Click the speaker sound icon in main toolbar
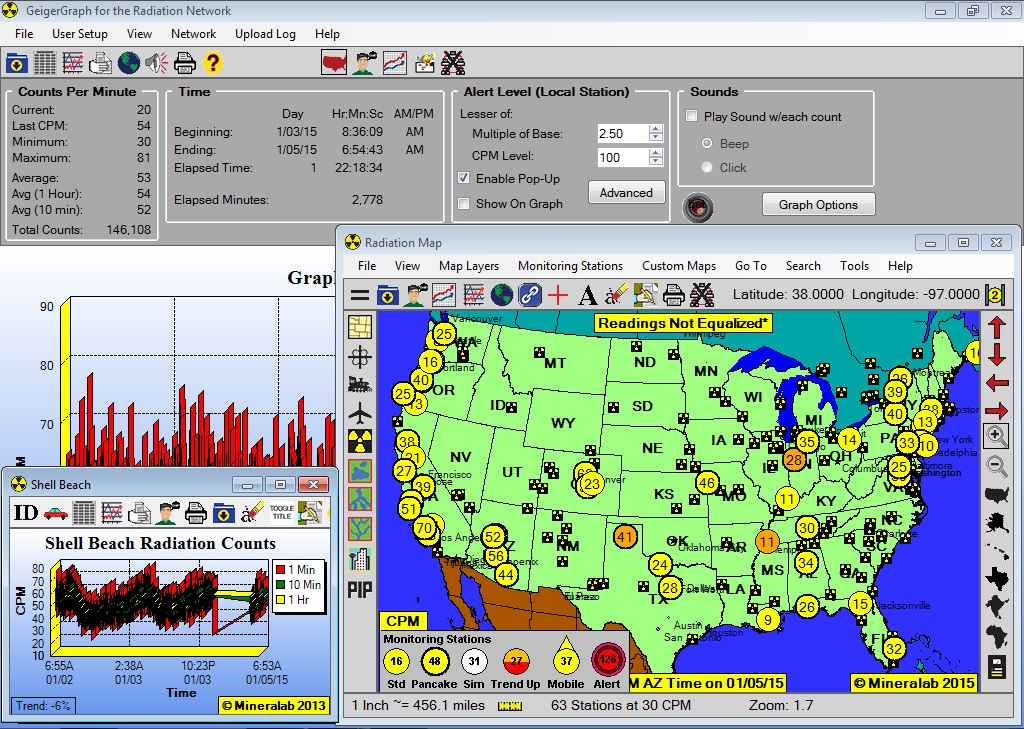Viewport: 1024px width, 729px height. coord(156,63)
